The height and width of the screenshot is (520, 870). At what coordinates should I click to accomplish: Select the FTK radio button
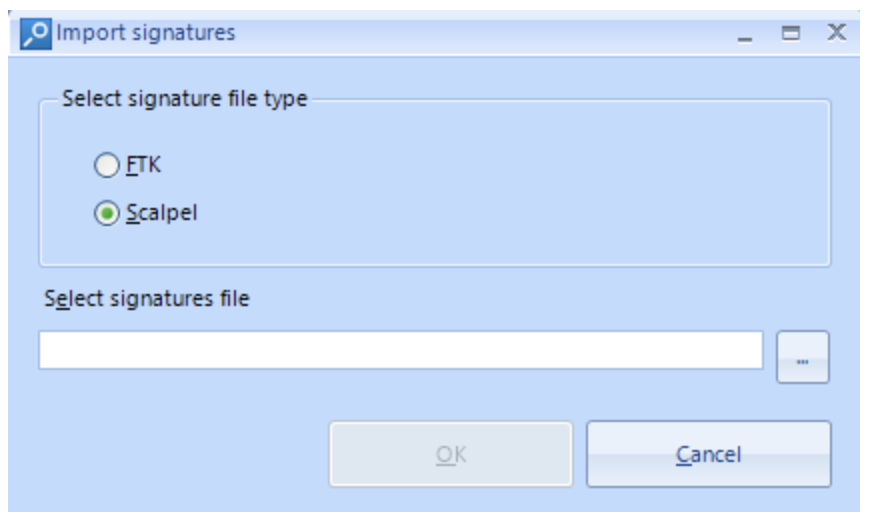[x=107, y=165]
